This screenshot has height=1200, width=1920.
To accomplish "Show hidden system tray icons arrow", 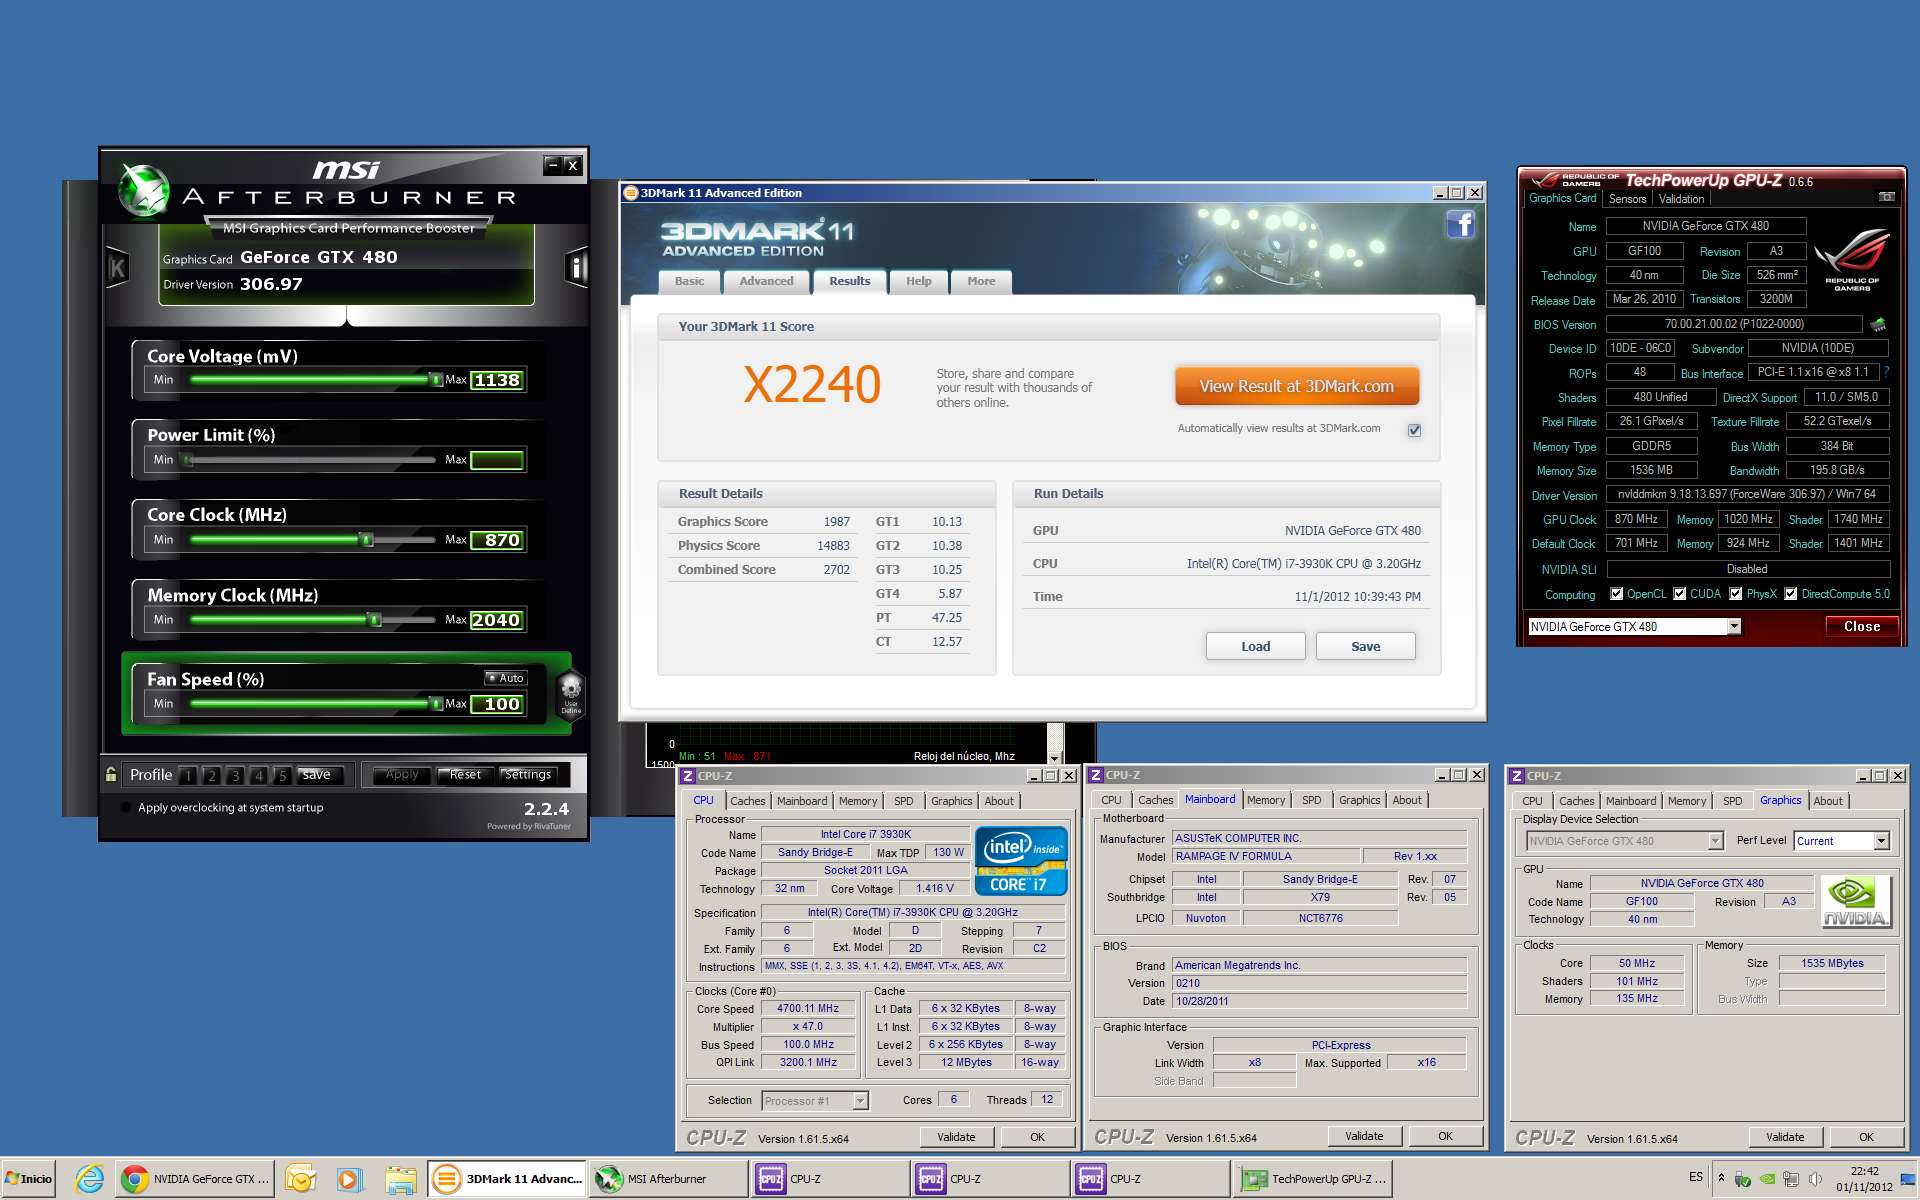I will [x=1721, y=1178].
